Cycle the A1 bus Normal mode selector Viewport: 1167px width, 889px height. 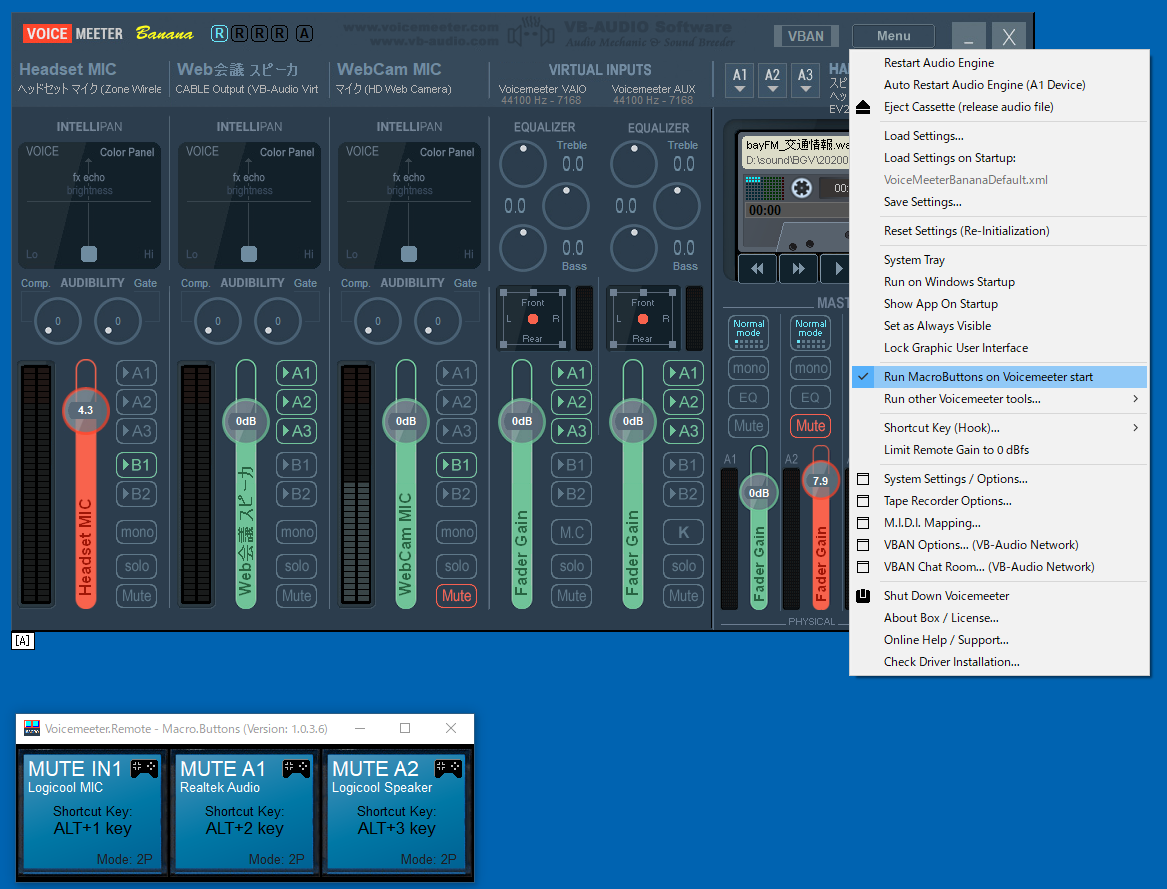(x=749, y=333)
